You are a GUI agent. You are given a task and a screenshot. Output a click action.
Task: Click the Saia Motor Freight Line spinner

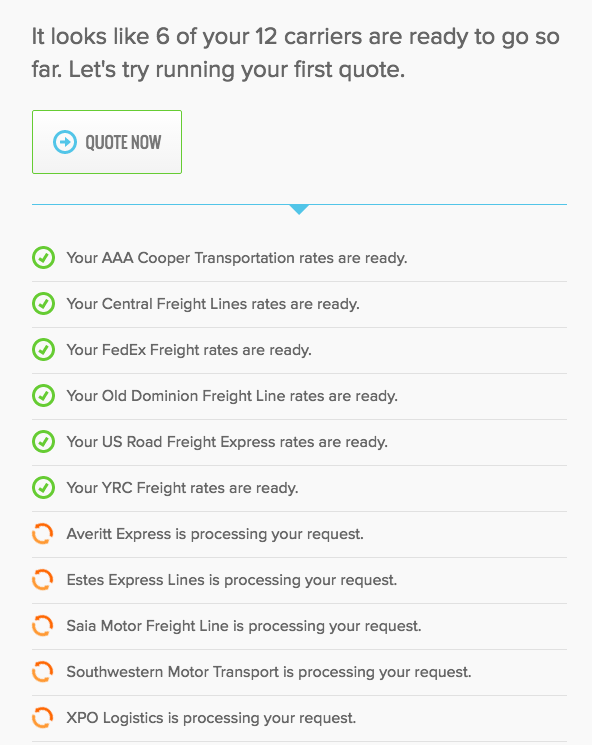(x=42, y=626)
